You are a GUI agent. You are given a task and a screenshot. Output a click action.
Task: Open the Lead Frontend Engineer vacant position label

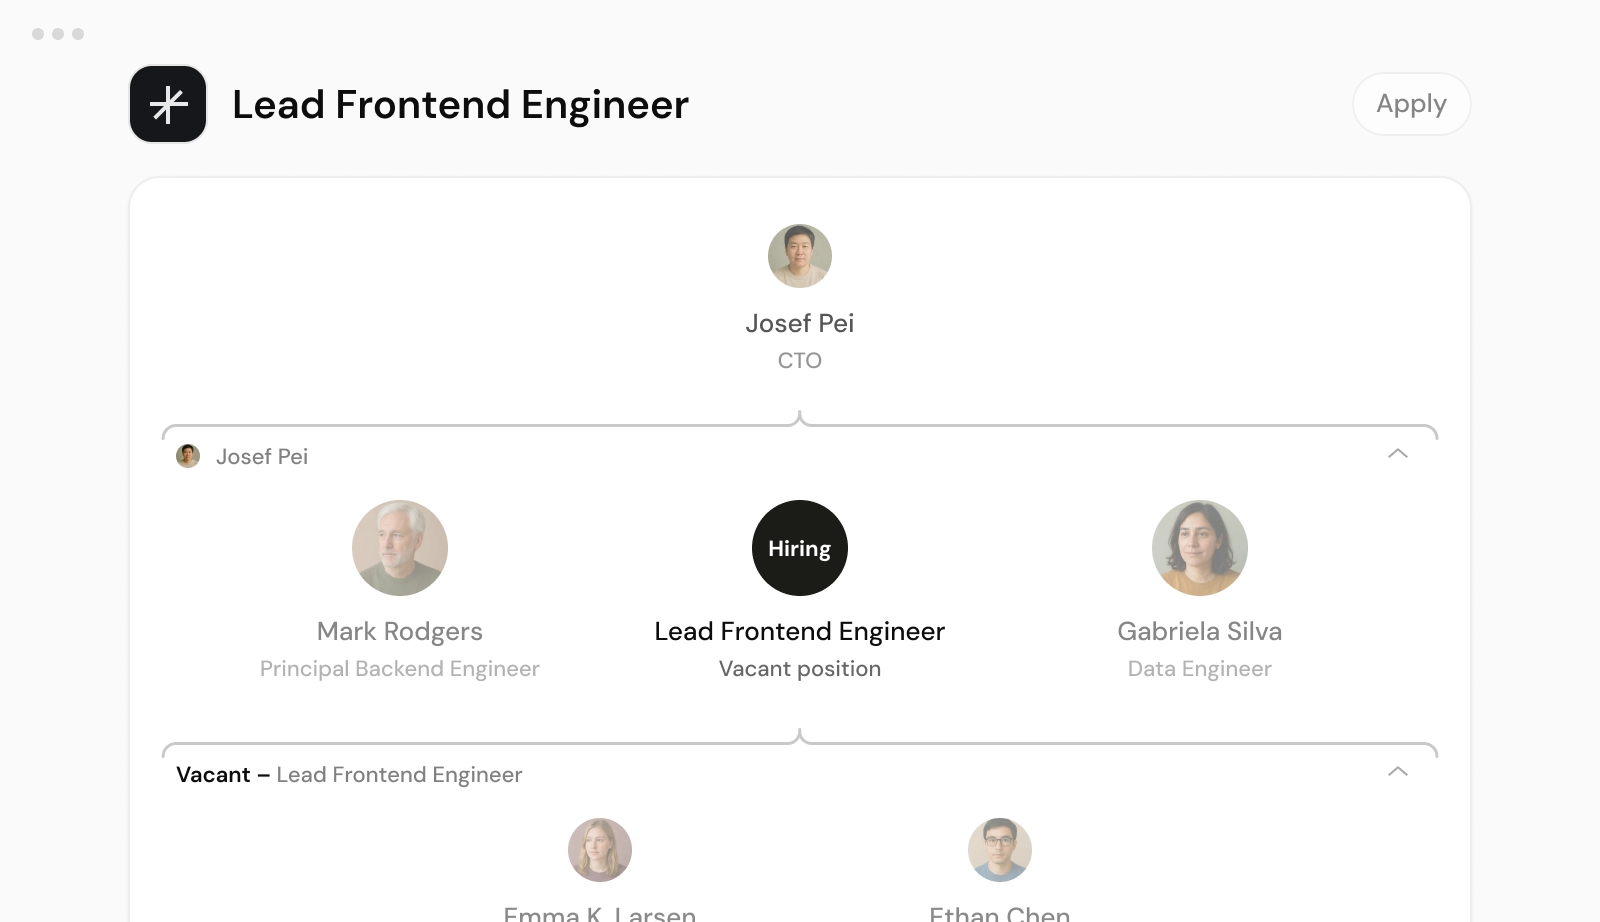[800, 631]
